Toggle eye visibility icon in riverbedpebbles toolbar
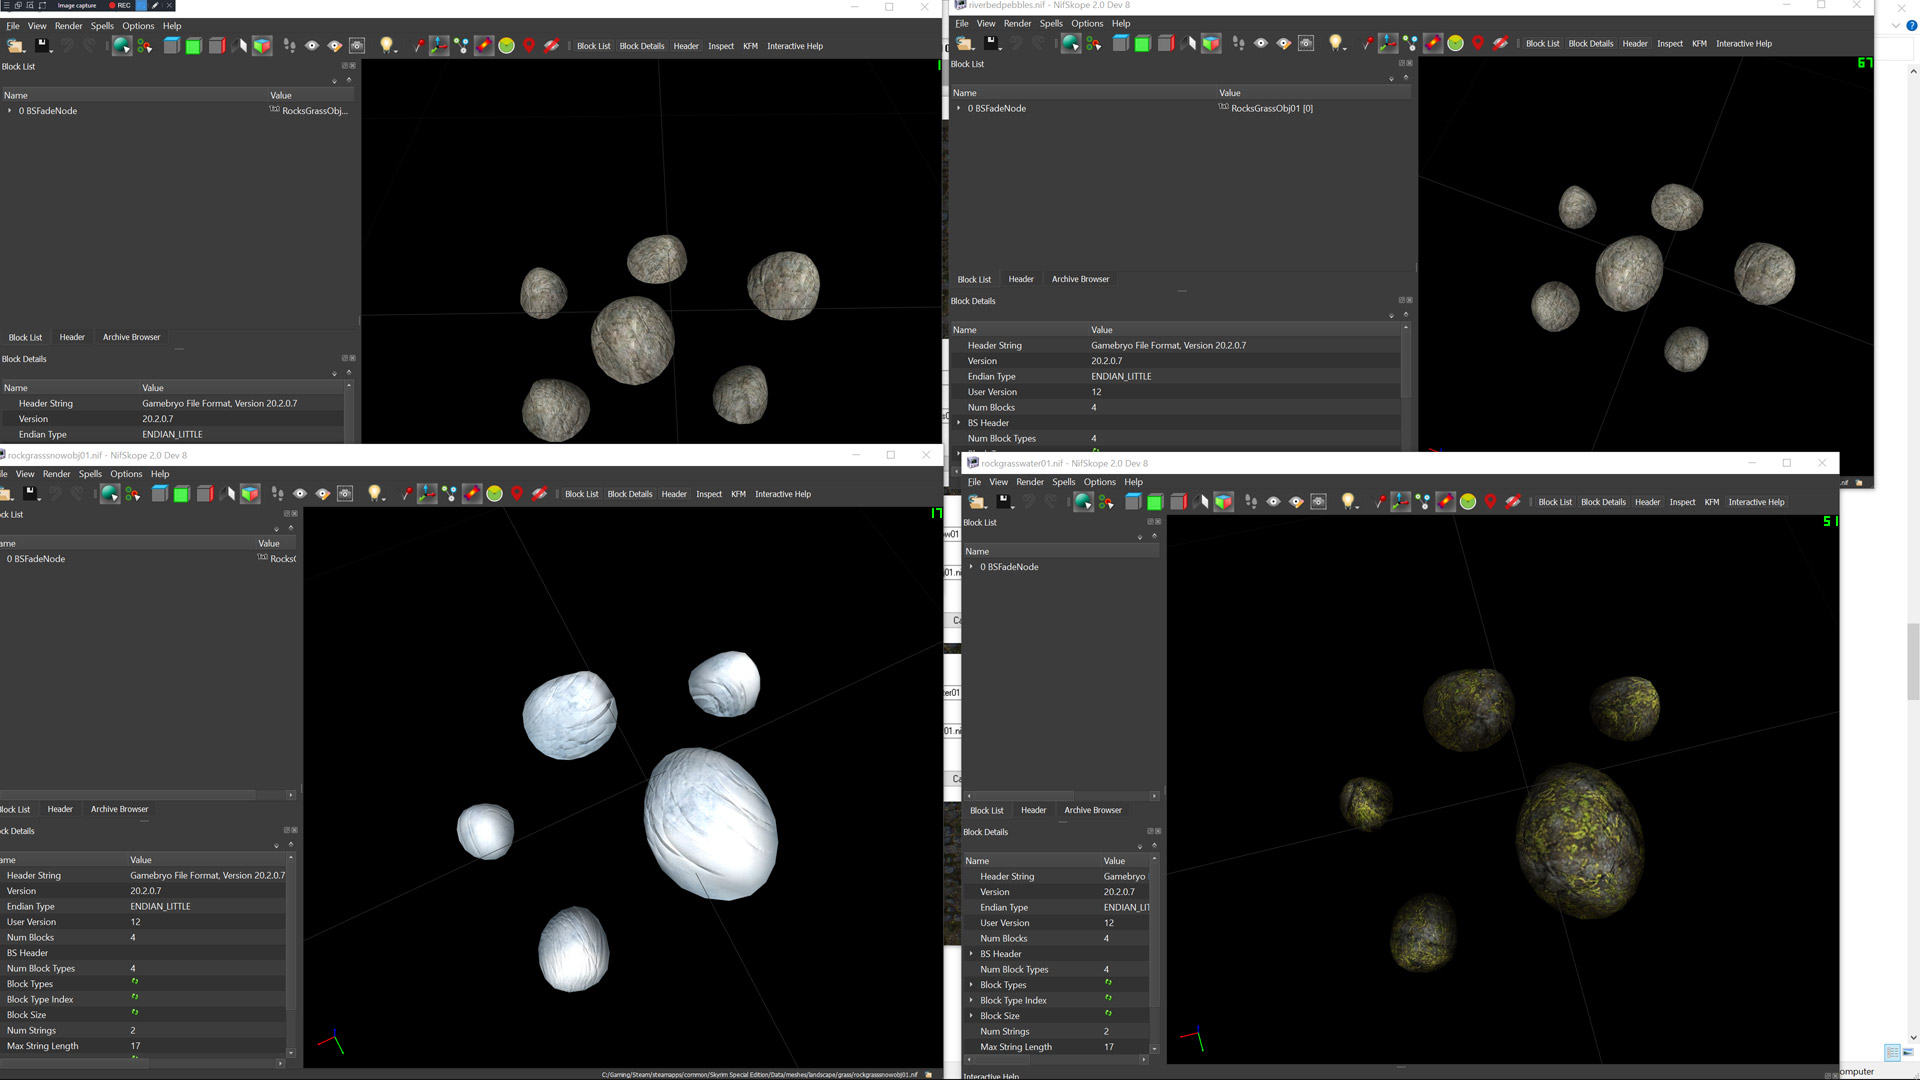 1261,44
